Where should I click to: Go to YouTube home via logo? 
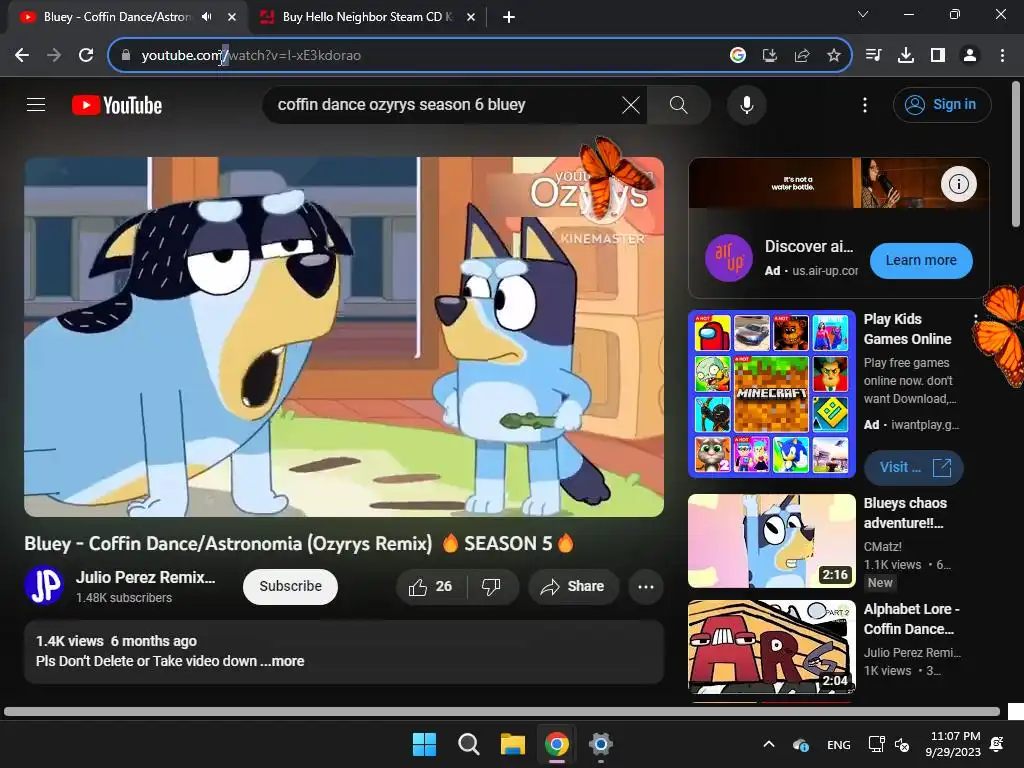click(x=117, y=105)
